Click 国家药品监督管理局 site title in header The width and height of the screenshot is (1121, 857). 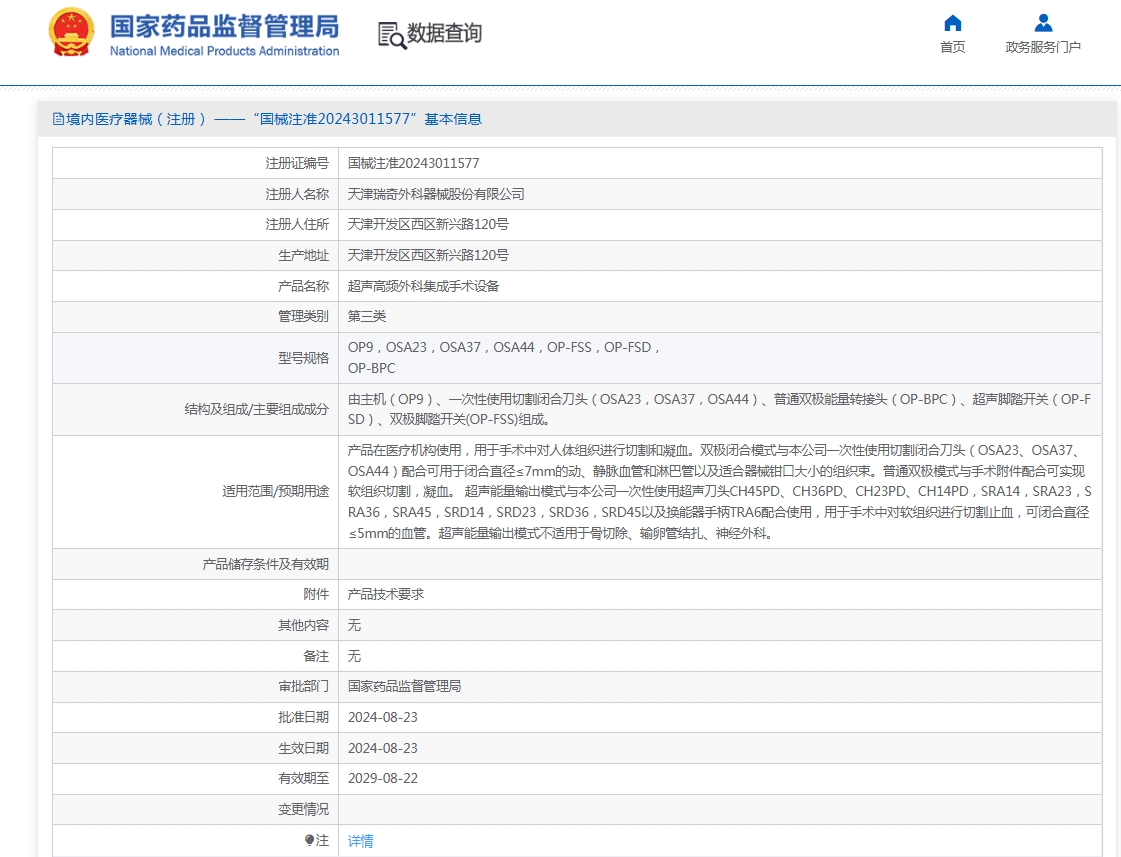(224, 26)
